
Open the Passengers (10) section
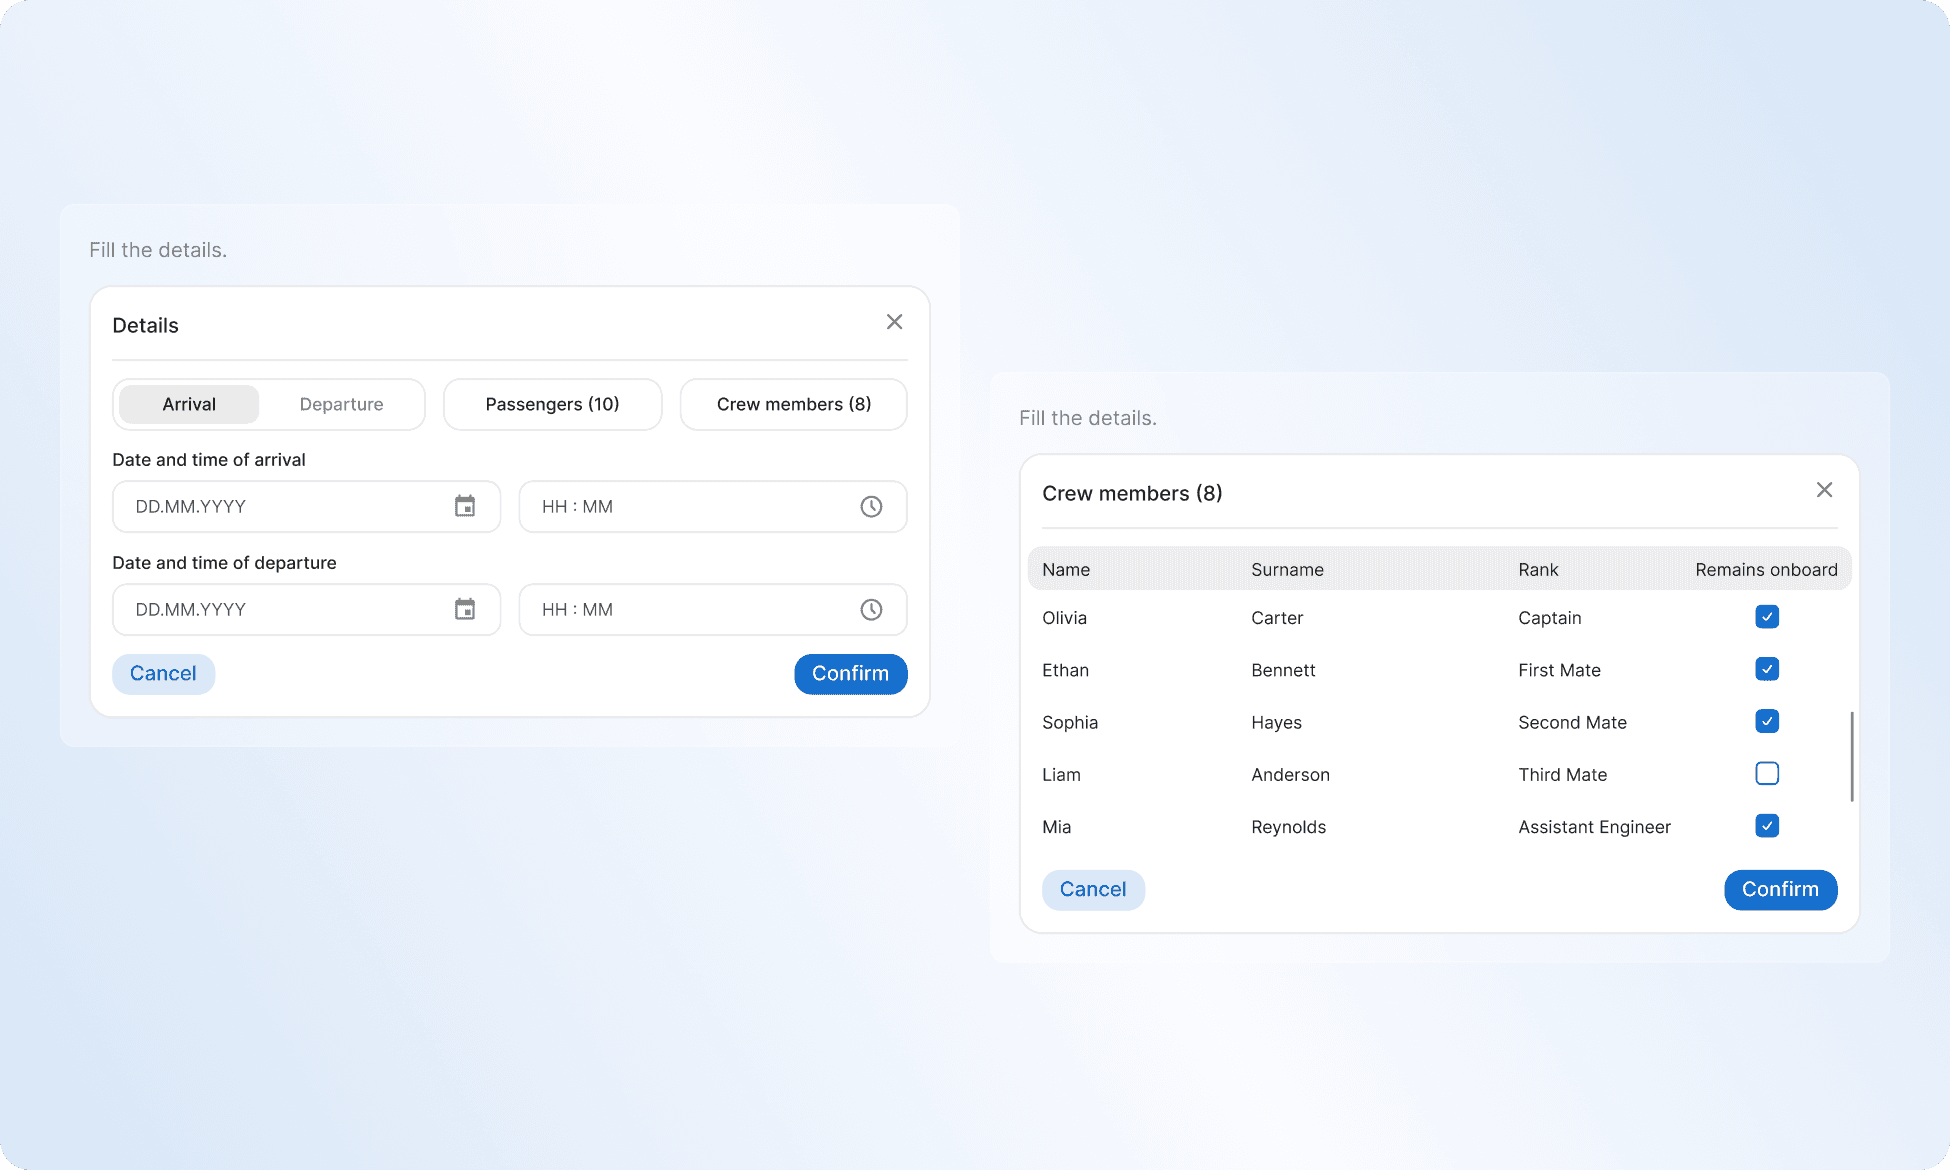552,404
